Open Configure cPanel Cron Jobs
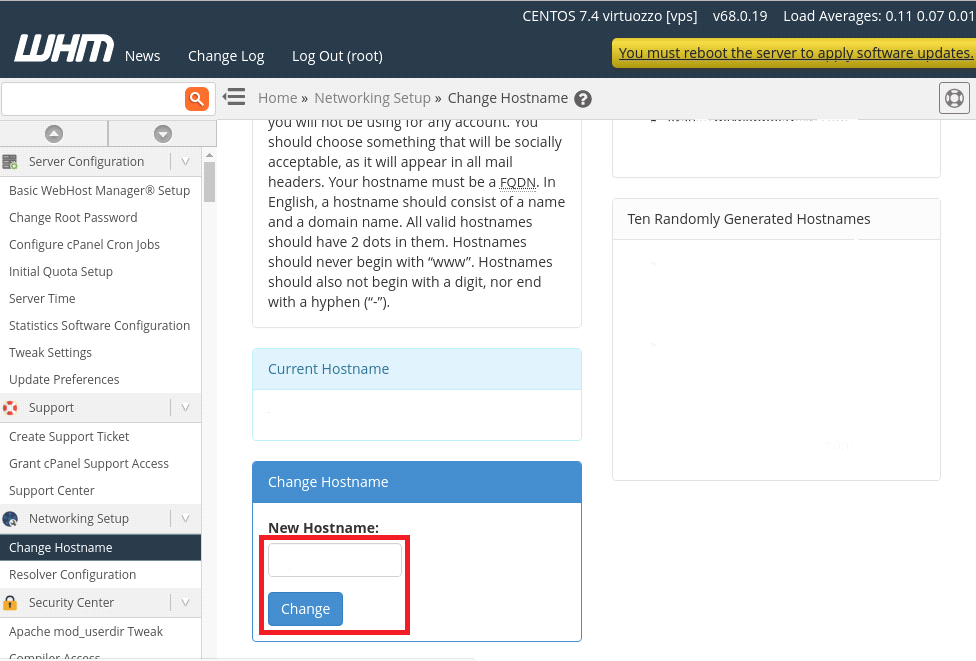This screenshot has width=976, height=661. coord(84,245)
